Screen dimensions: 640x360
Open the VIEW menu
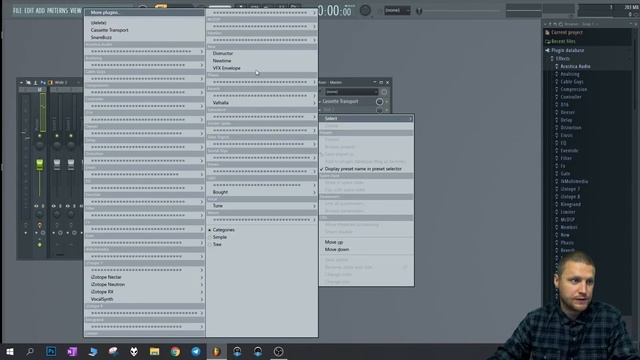[x=76, y=11]
